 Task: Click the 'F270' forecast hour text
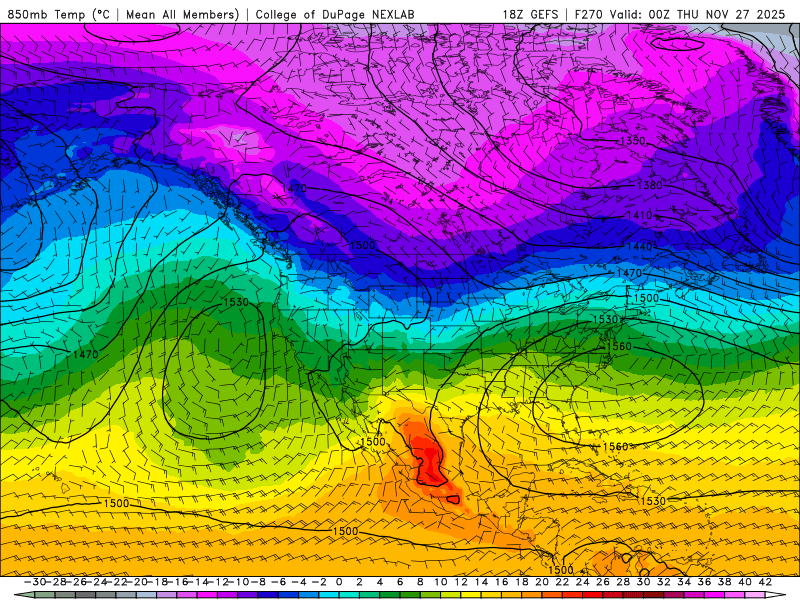coord(589,14)
